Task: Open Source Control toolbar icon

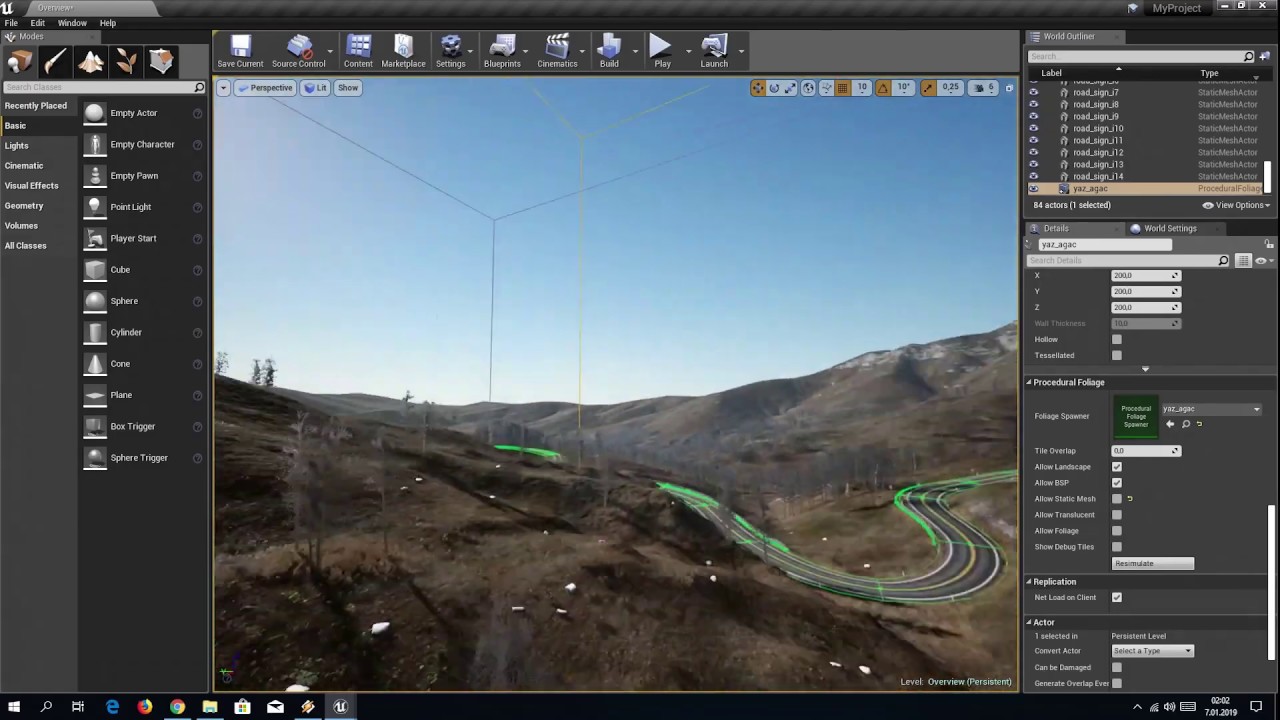Action: [298, 51]
